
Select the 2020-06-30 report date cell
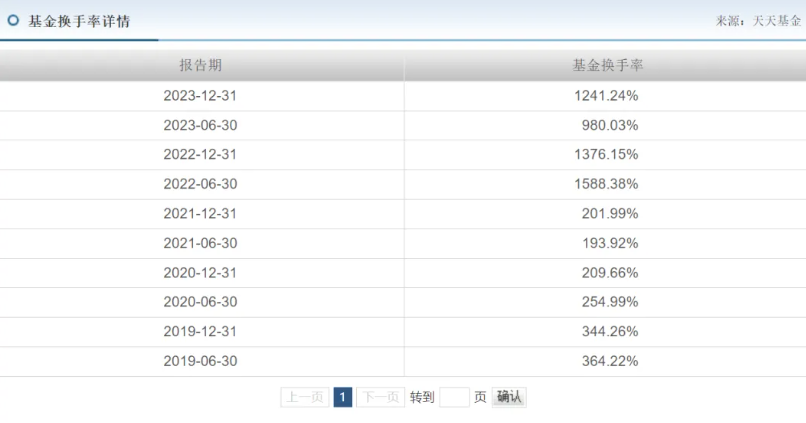200,302
